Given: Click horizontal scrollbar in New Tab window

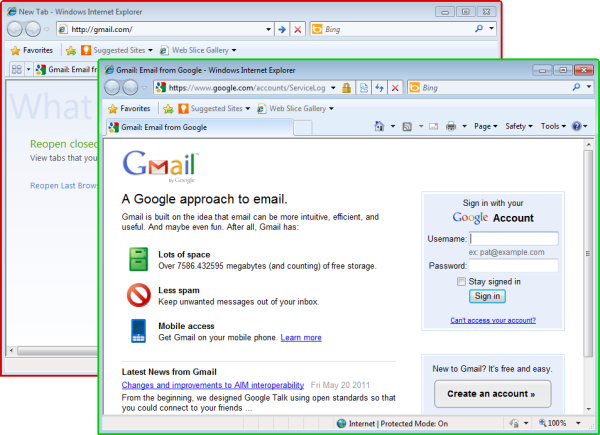Looking at the screenshot, I should tap(57, 350).
